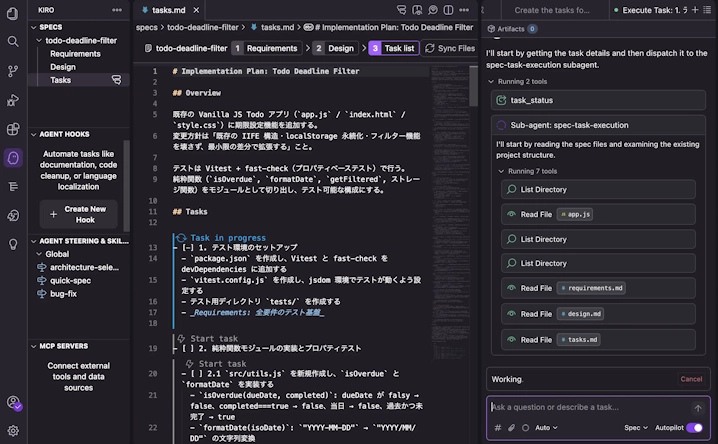This screenshot has width=718, height=444.
Task: Open Requirements in the spec tree
Action: [75, 54]
